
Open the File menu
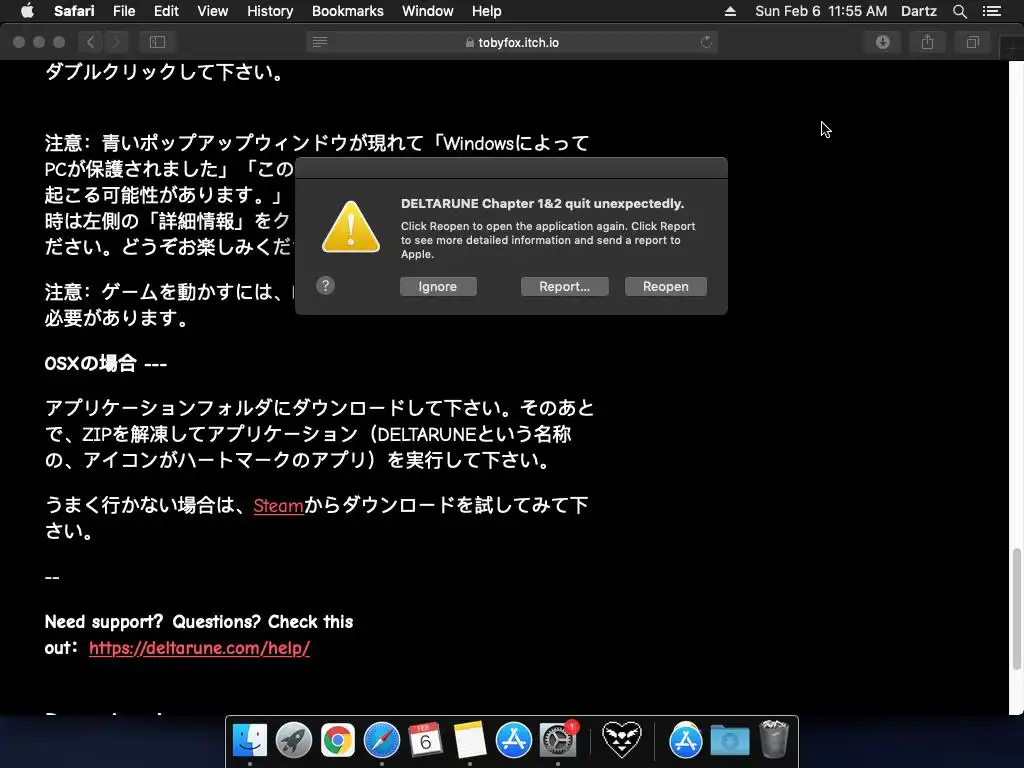[x=123, y=11]
